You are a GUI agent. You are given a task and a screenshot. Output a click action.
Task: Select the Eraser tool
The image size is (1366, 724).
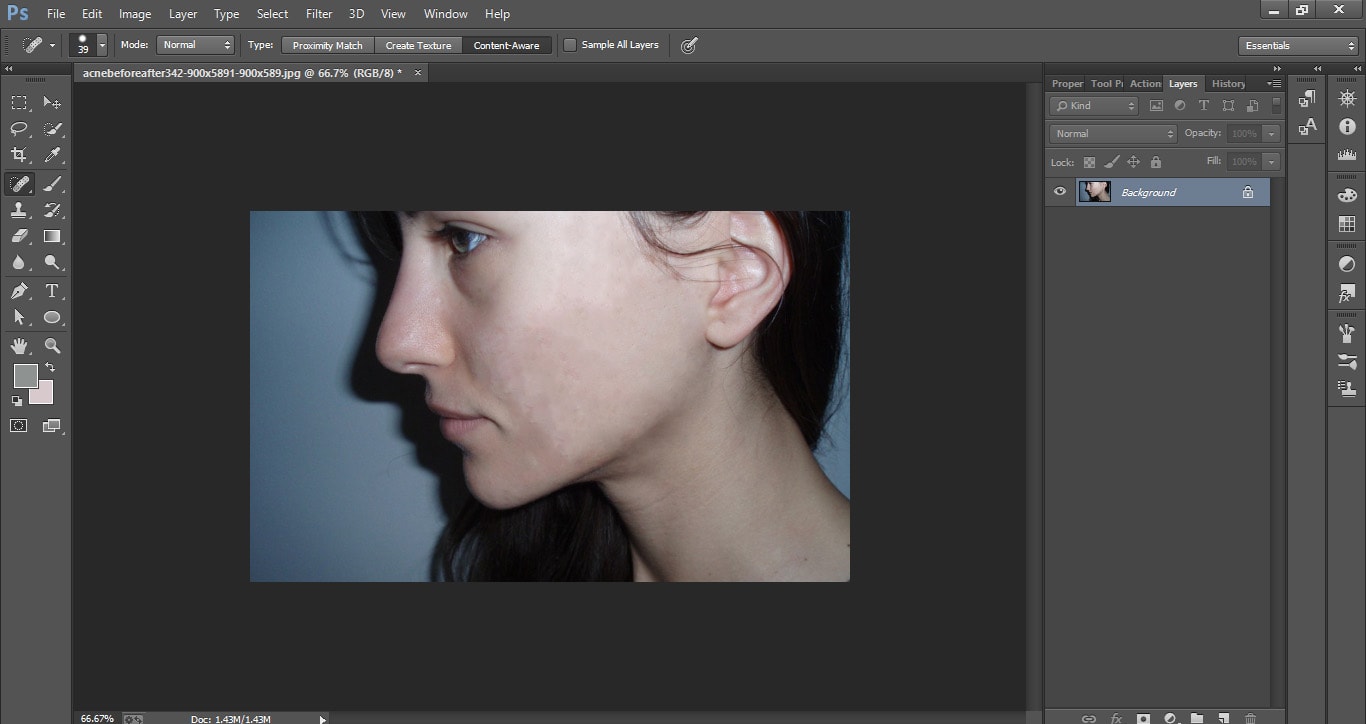(x=19, y=237)
